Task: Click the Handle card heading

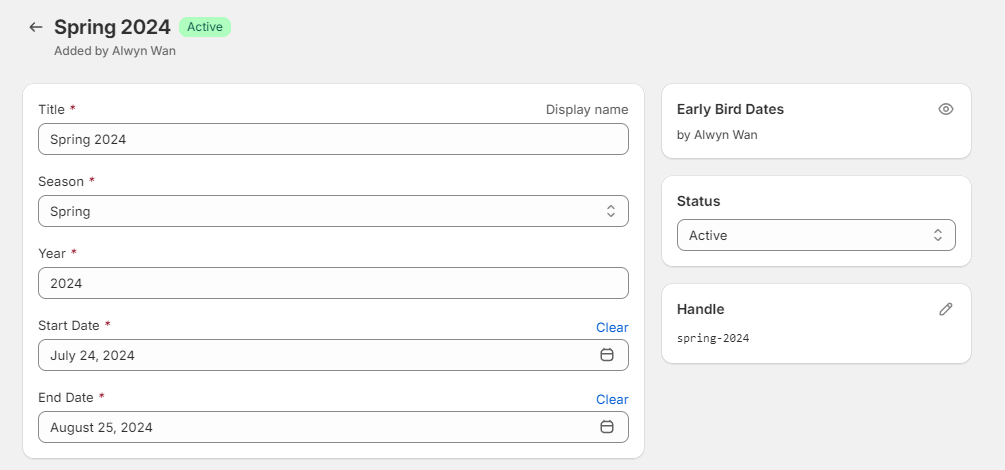Action: coord(701,309)
